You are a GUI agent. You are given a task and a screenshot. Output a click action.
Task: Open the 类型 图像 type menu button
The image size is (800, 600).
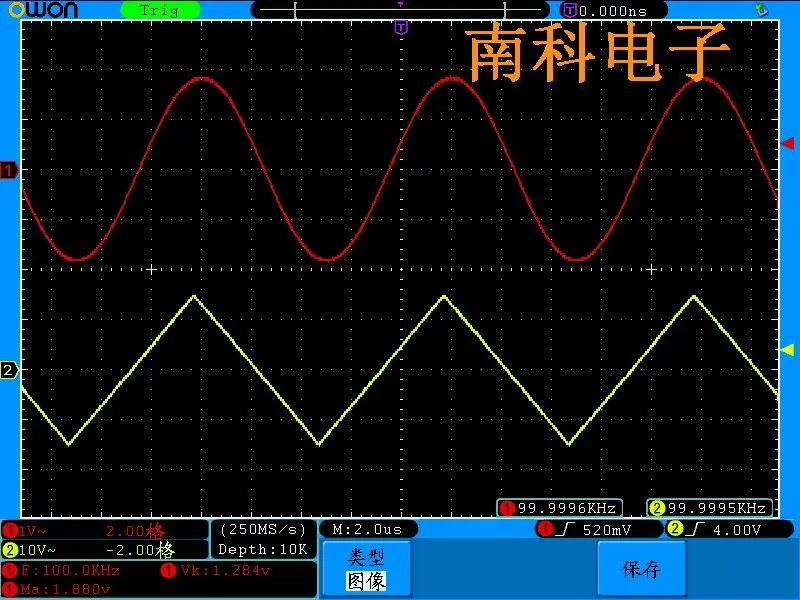click(367, 568)
